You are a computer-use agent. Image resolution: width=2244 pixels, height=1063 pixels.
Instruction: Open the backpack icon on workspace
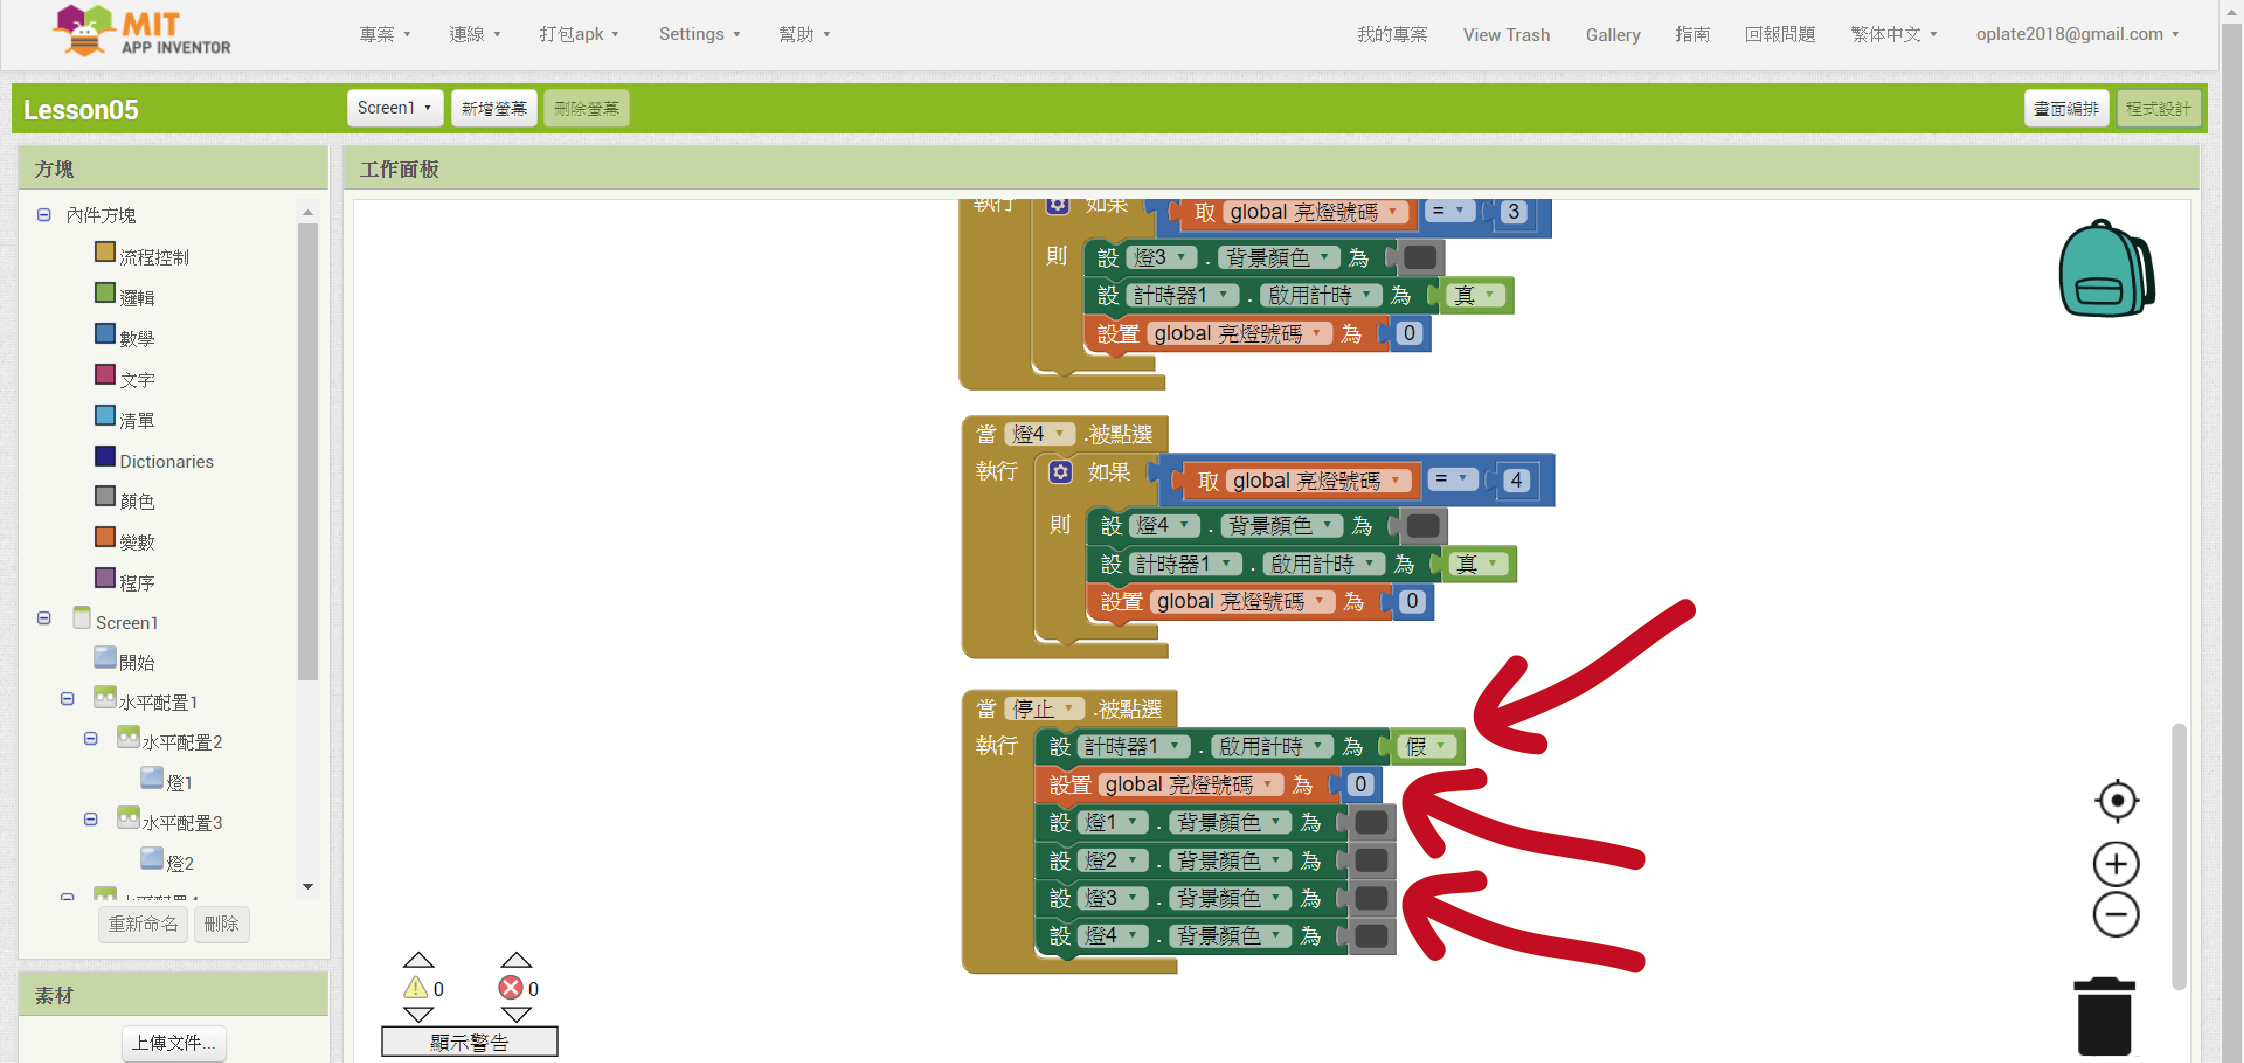tap(2105, 269)
